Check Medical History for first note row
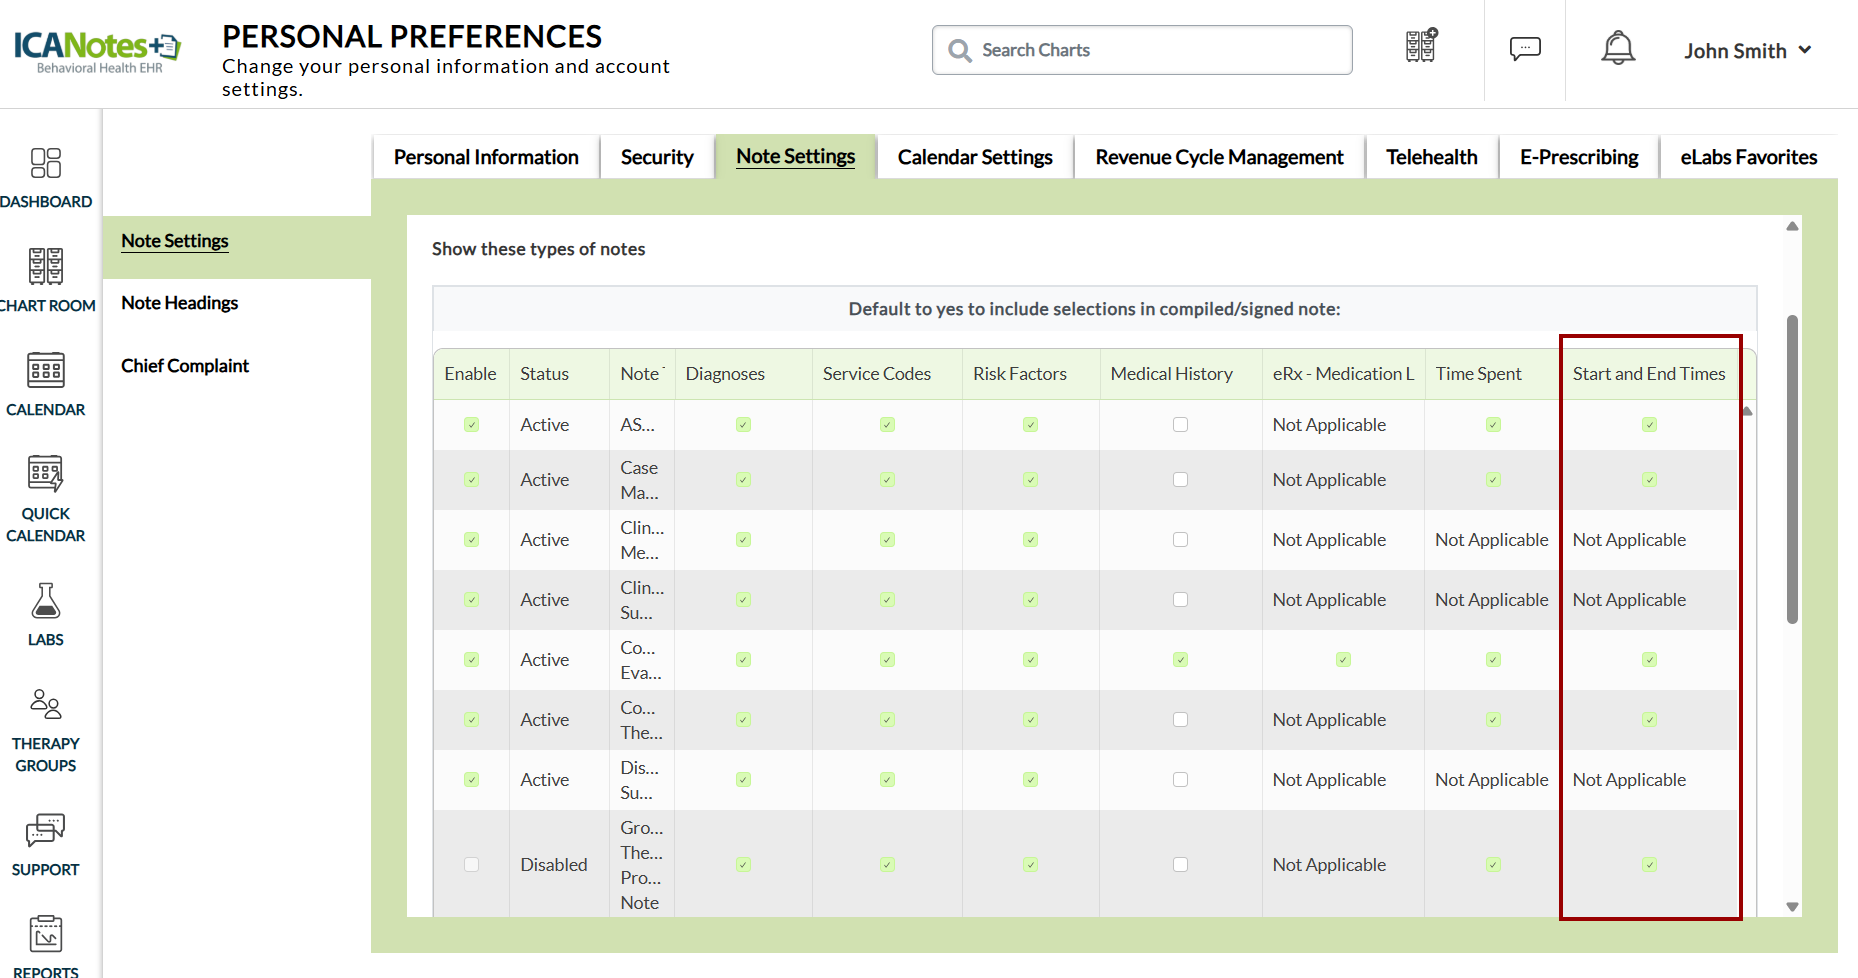Viewport: 1858px width, 978px height. tap(1181, 424)
